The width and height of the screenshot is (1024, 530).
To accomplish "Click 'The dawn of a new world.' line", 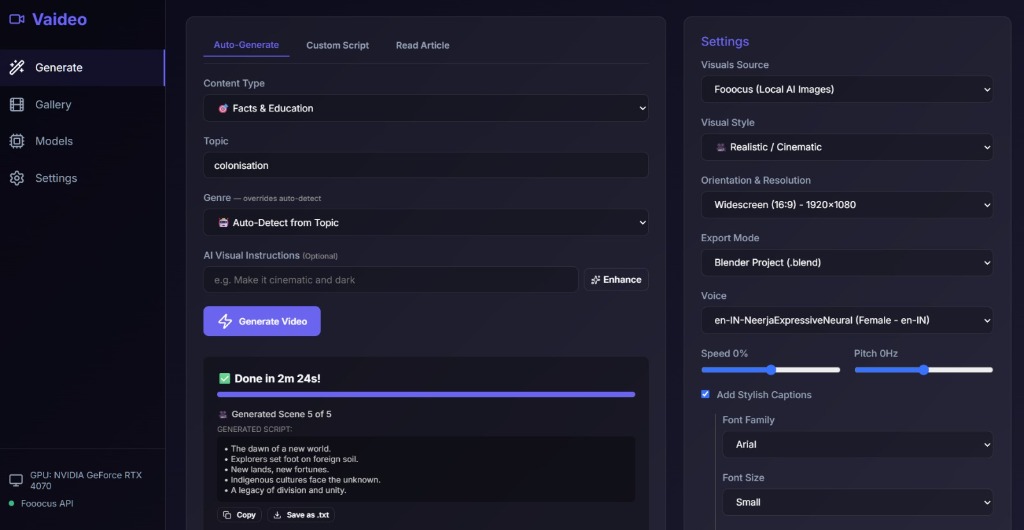I will [281, 448].
